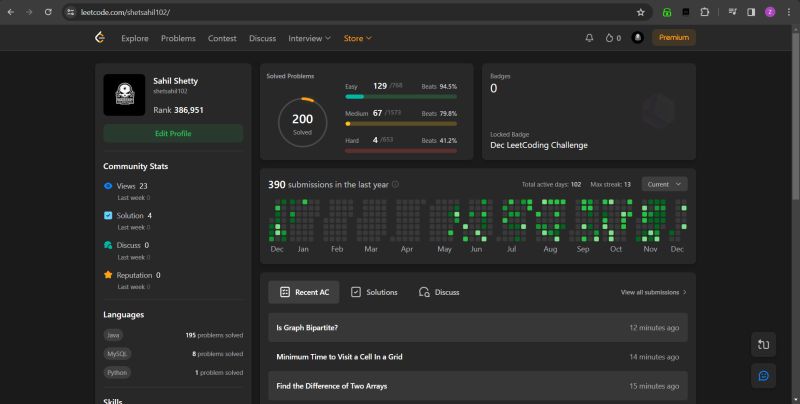Open the floating feedback chat button
The image size is (800, 404).
click(x=763, y=376)
